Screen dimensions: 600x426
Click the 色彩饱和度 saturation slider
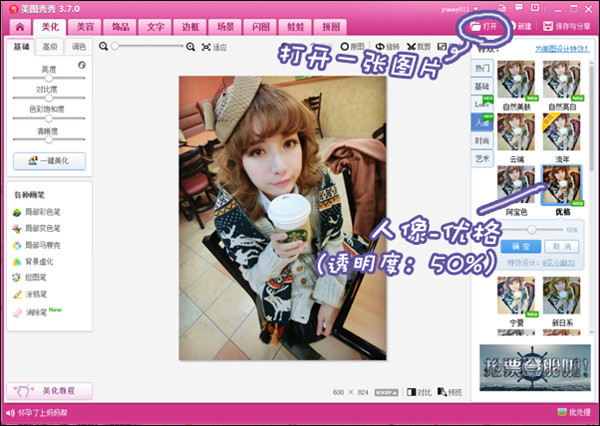pyautogui.click(x=49, y=118)
